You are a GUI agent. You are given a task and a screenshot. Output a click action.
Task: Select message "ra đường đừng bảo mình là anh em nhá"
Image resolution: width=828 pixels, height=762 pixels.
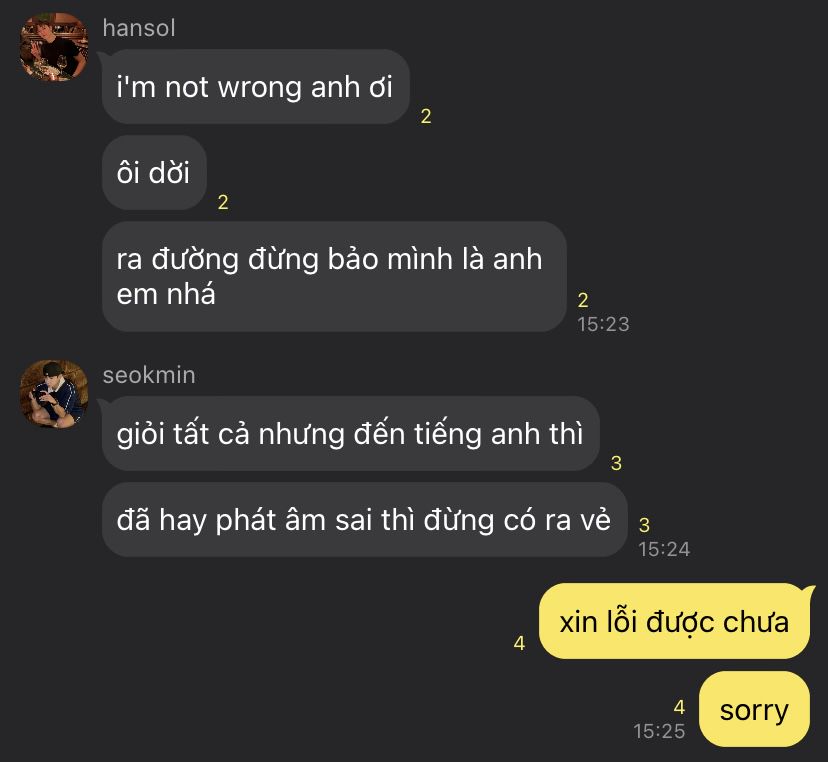334,277
